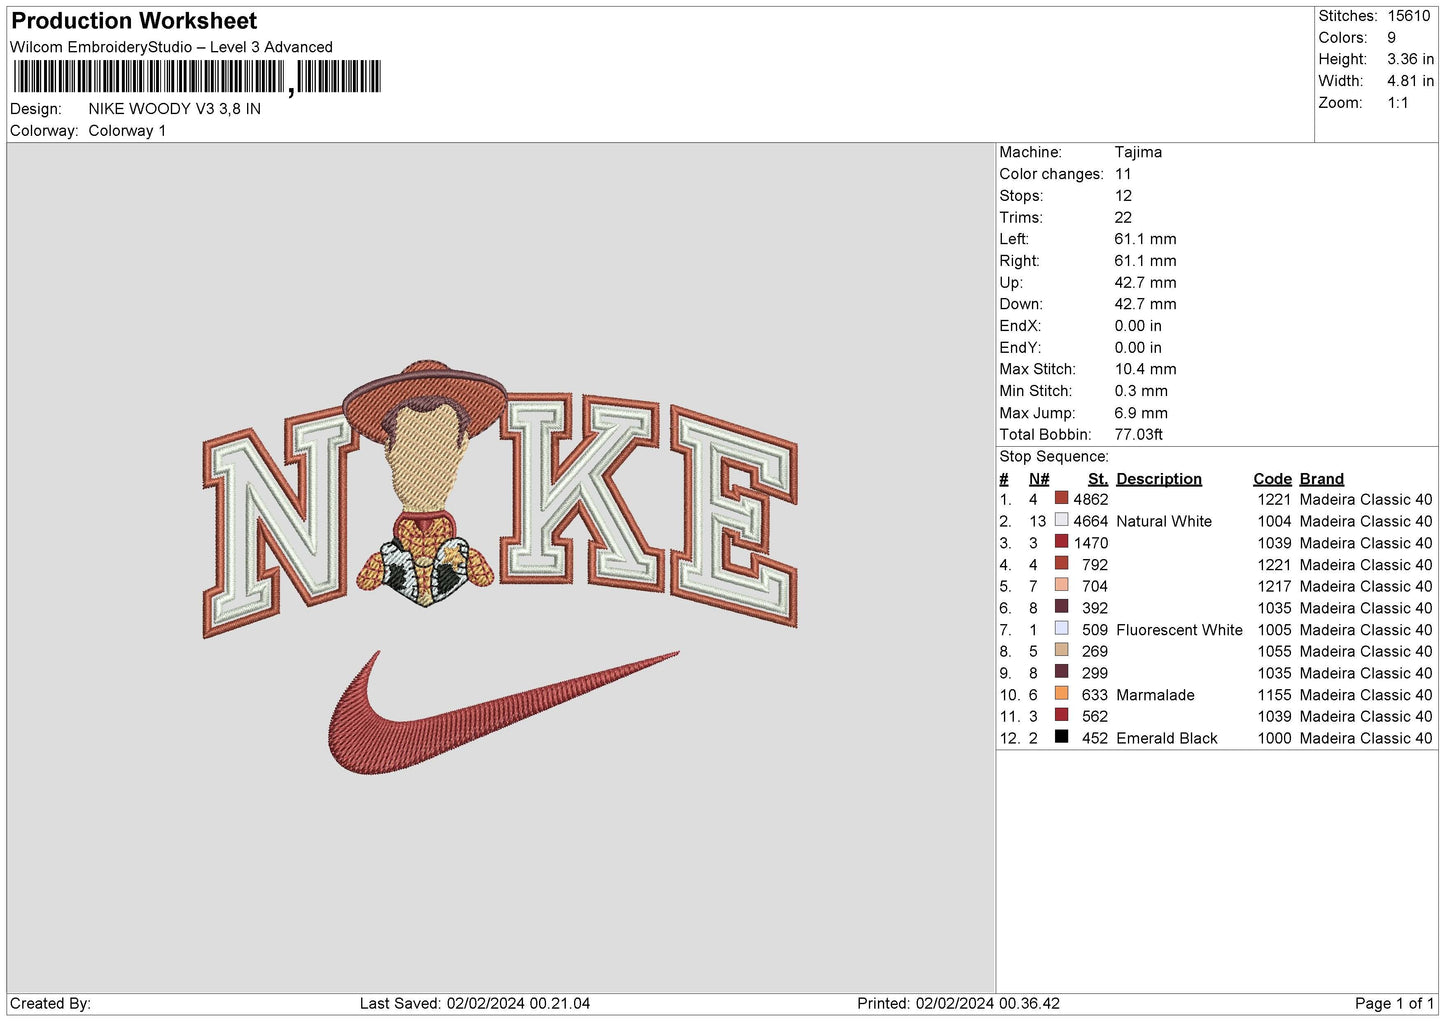Select the orange Marmalade swatch
The height and width of the screenshot is (1021, 1445).
click(1061, 693)
